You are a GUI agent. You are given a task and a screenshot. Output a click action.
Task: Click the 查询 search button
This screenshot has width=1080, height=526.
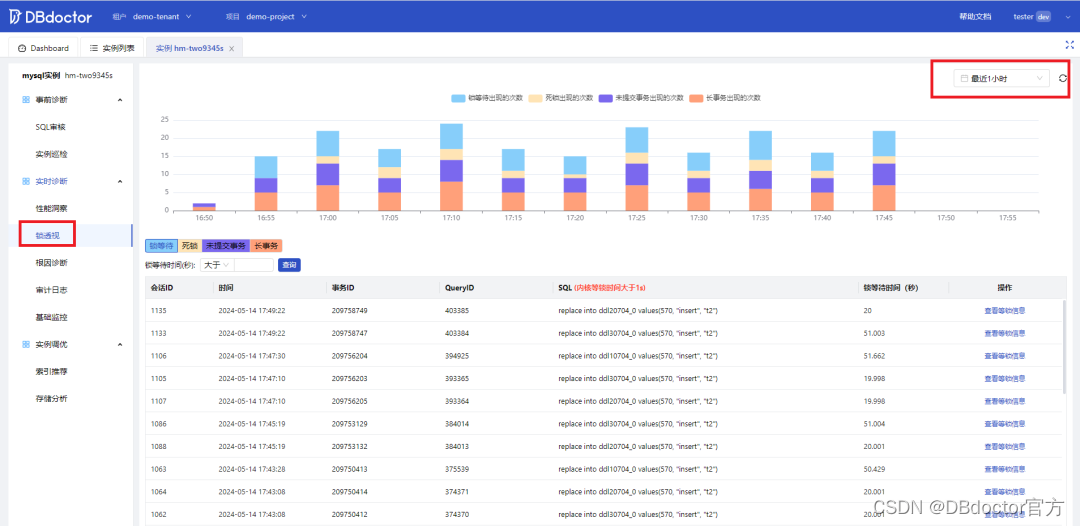(289, 264)
